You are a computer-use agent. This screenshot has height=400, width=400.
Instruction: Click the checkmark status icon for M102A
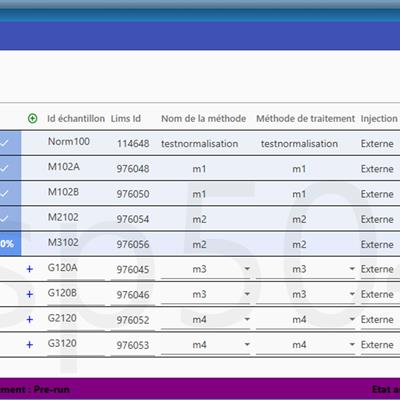pyautogui.click(x=4, y=169)
